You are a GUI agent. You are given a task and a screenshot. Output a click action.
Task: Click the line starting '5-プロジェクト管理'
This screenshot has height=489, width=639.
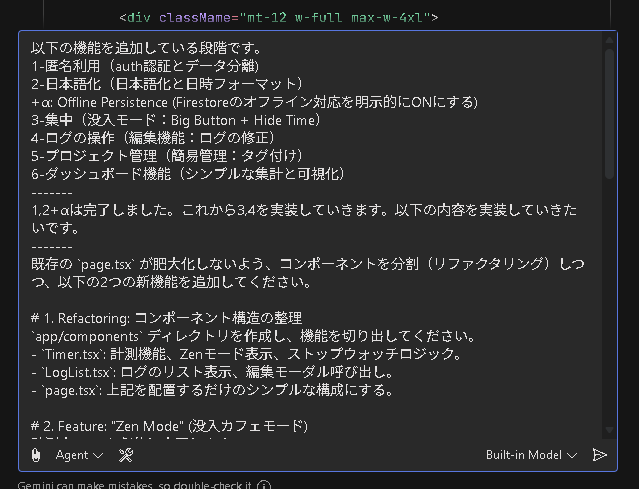pyautogui.click(x=167, y=156)
